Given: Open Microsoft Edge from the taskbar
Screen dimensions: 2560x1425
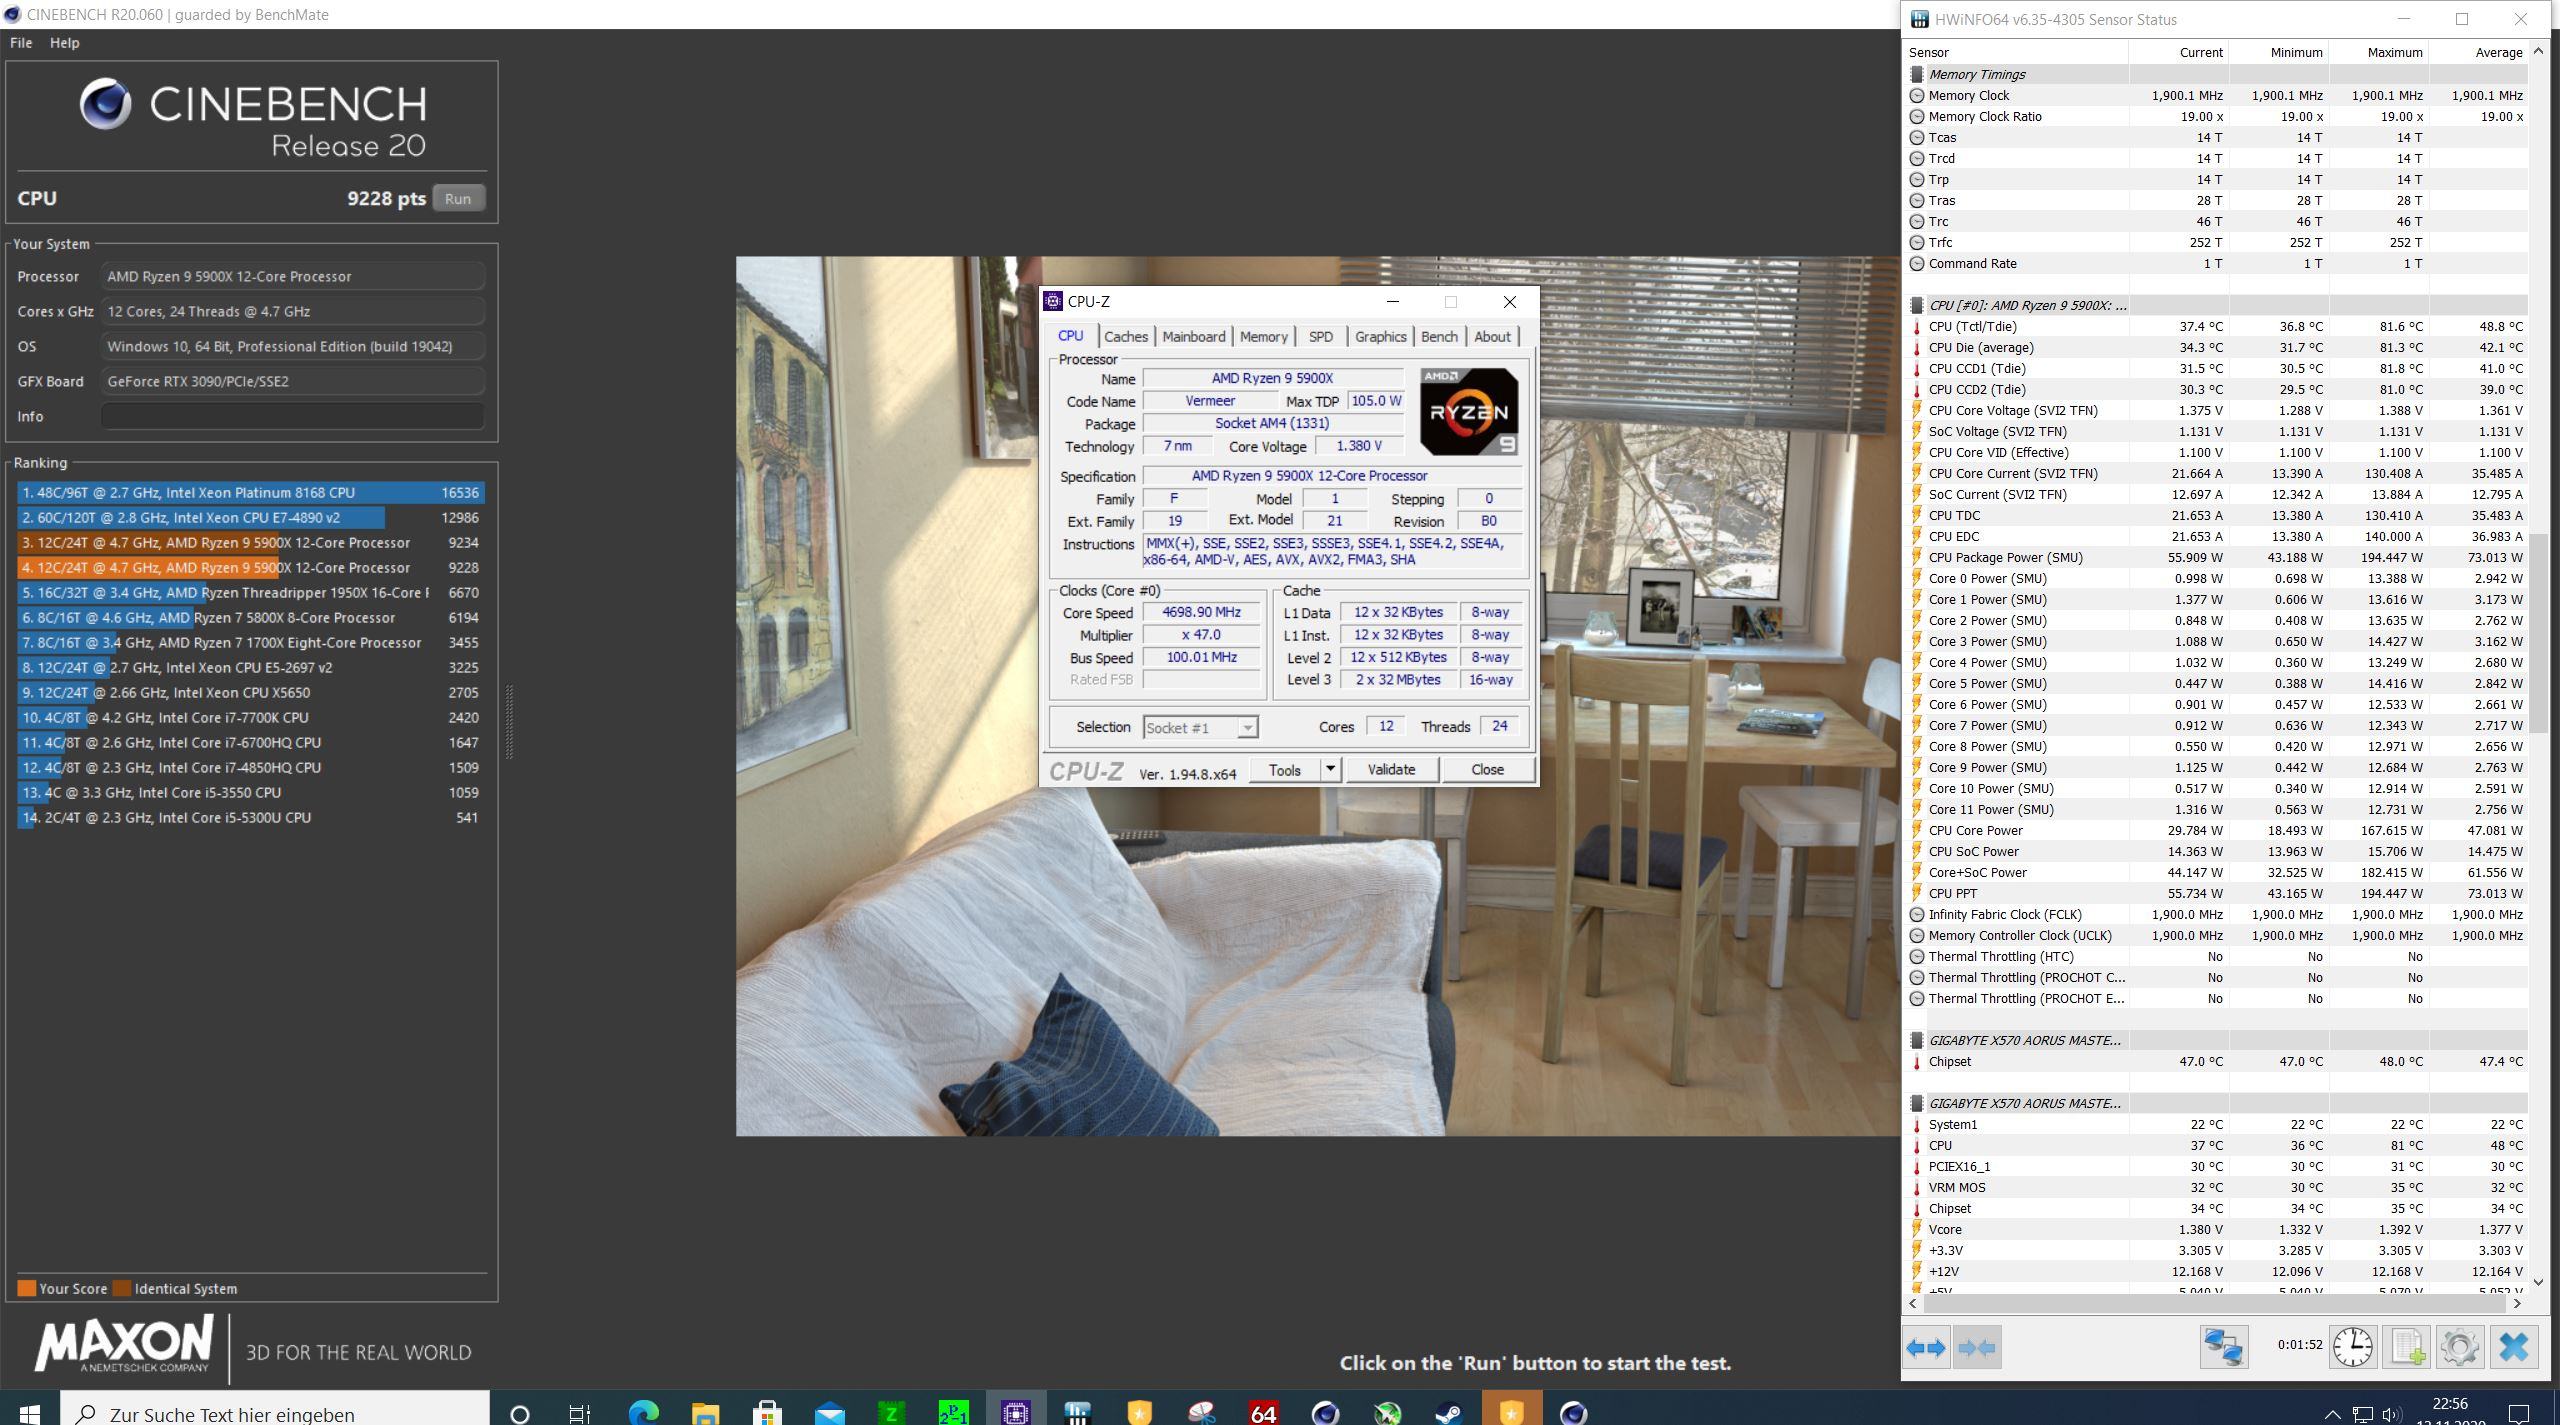Looking at the screenshot, I should pyautogui.click(x=644, y=1413).
